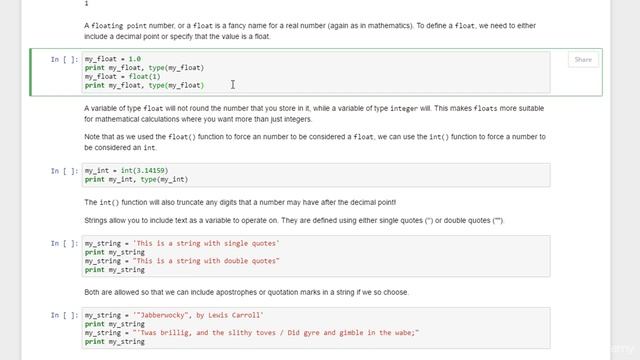Image resolution: width=640 pixels, height=360 pixels.
Task: Click the paragraph starting 'A floating point number'
Action: [x=310, y=31]
